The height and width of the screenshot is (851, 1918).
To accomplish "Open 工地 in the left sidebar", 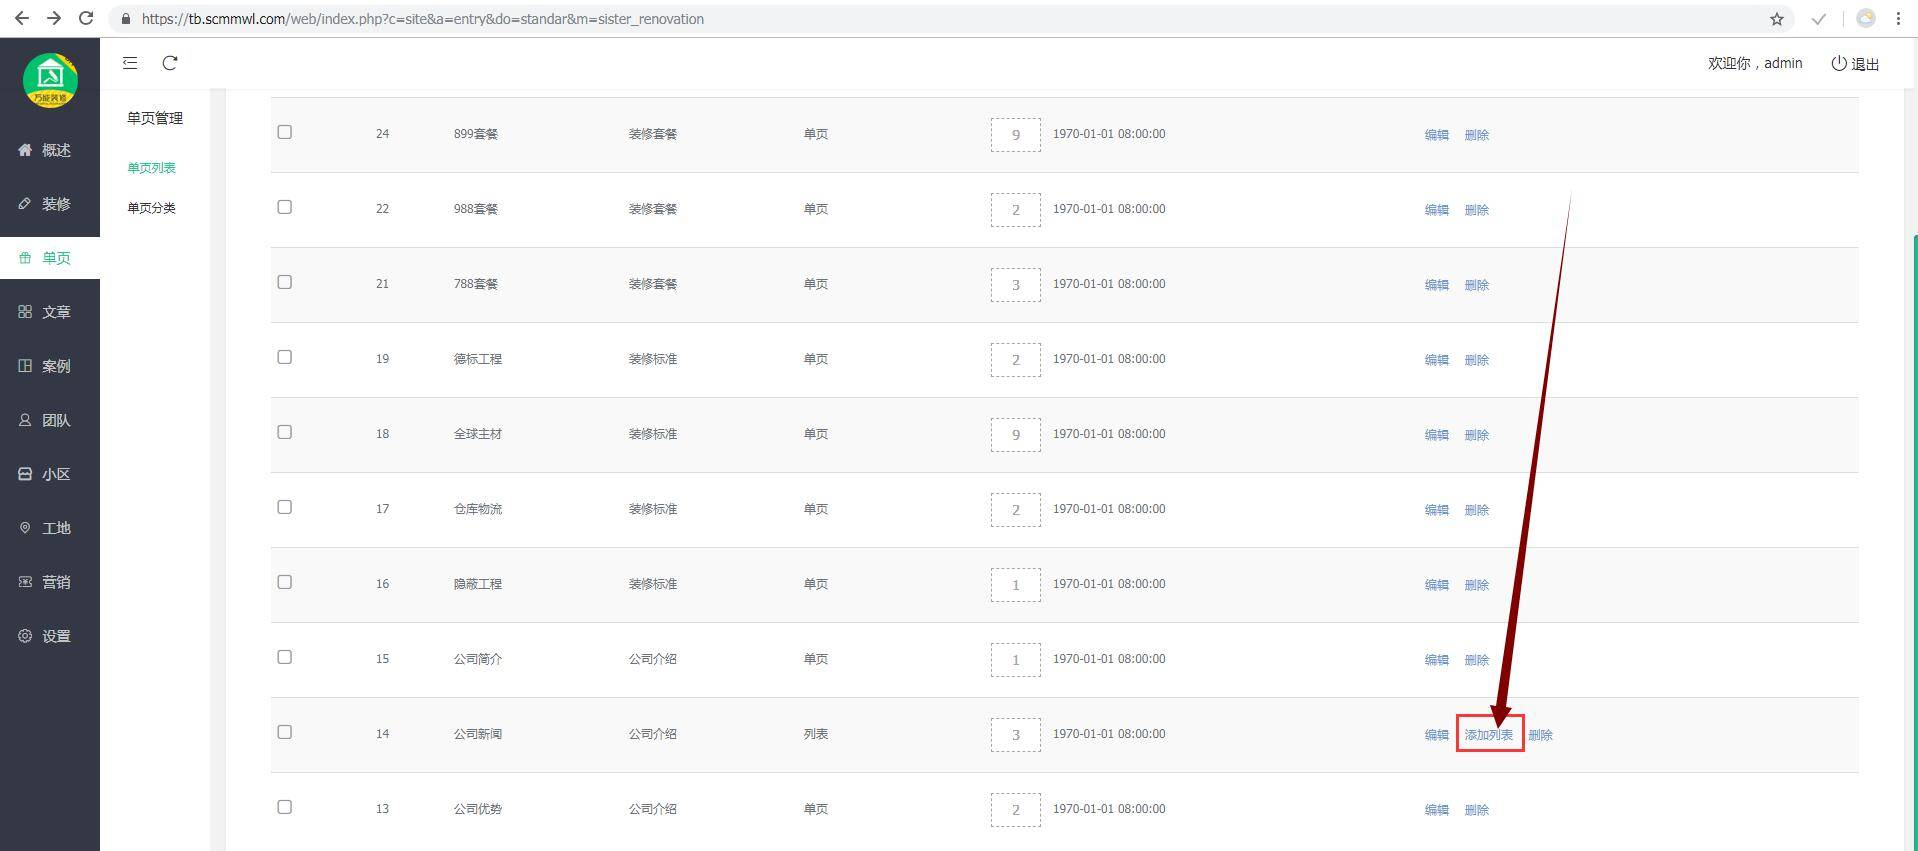I will point(50,528).
